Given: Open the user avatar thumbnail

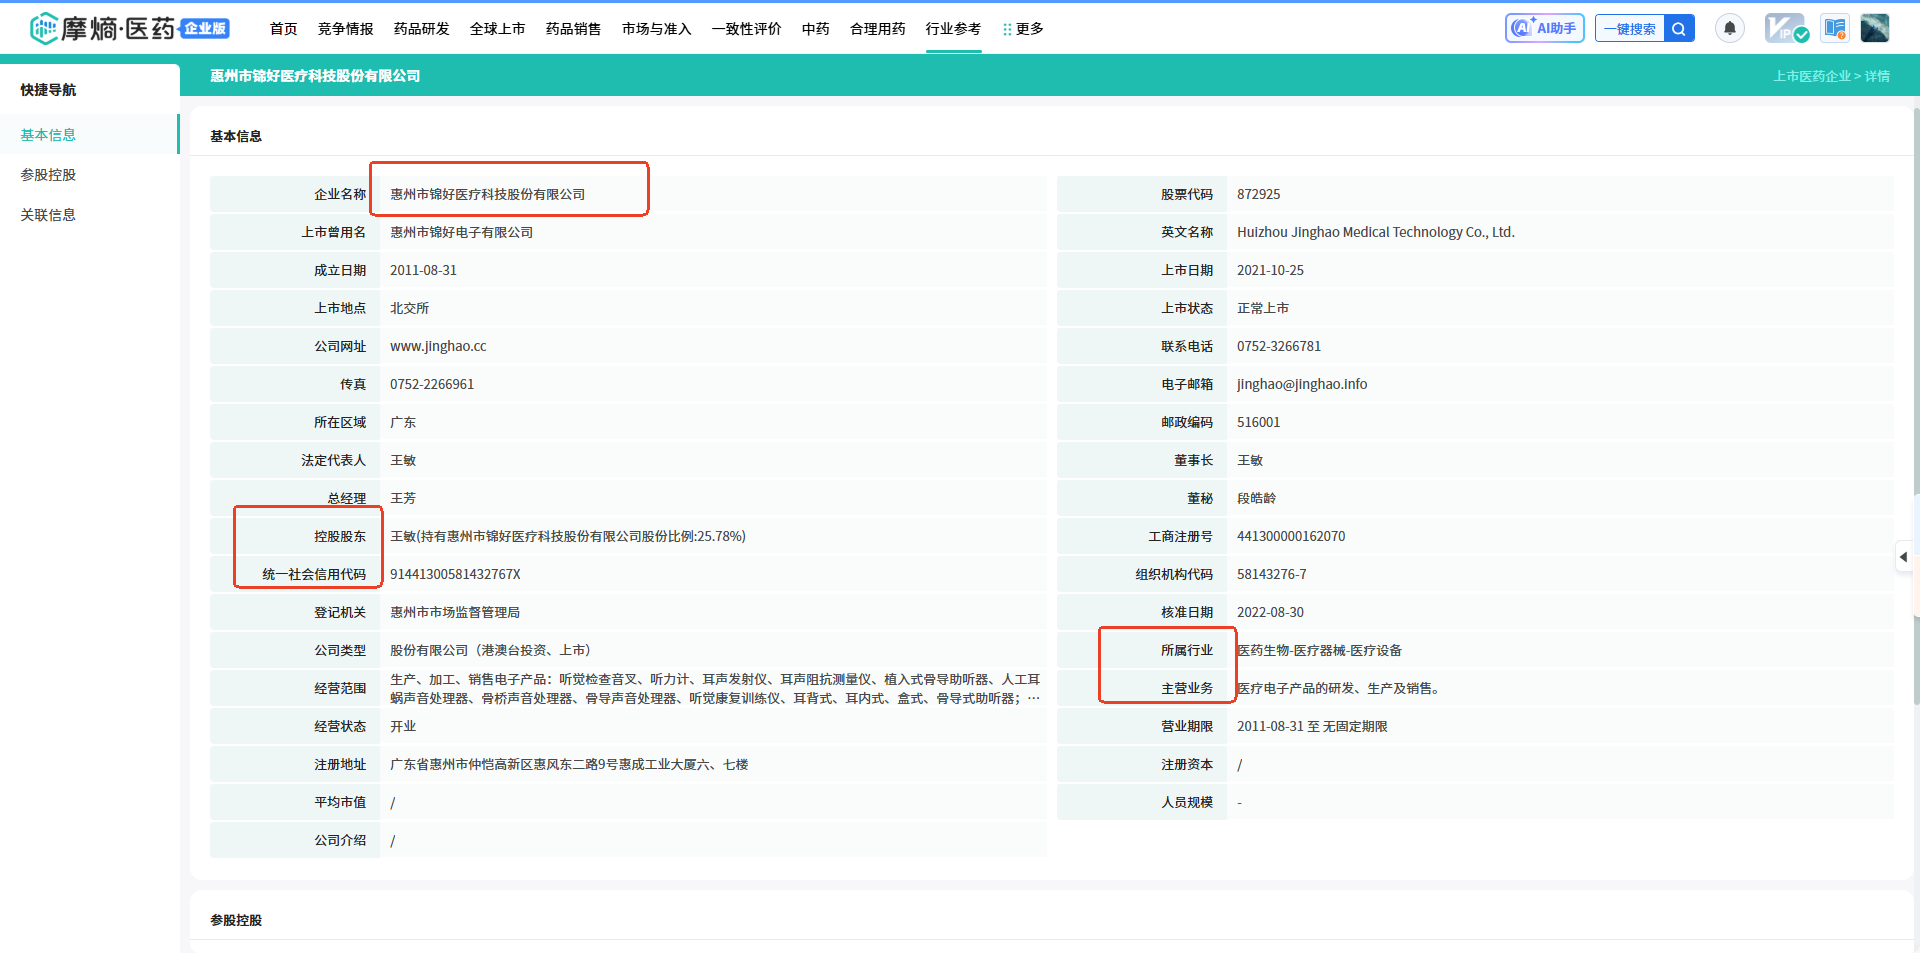Looking at the screenshot, I should [1875, 28].
